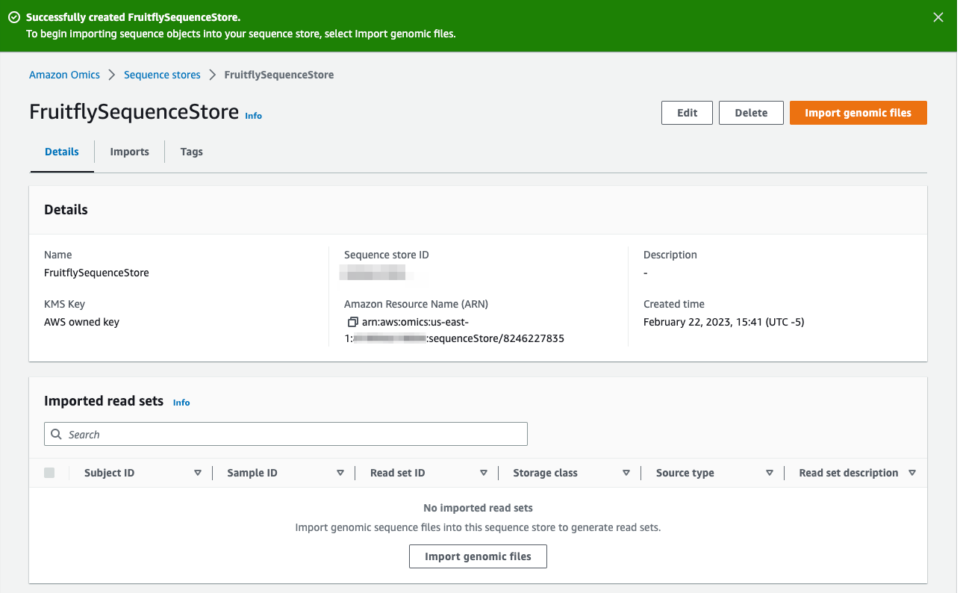Image resolution: width=960 pixels, height=593 pixels.
Task: Click the magnifier icon in the search field
Action: [58, 433]
